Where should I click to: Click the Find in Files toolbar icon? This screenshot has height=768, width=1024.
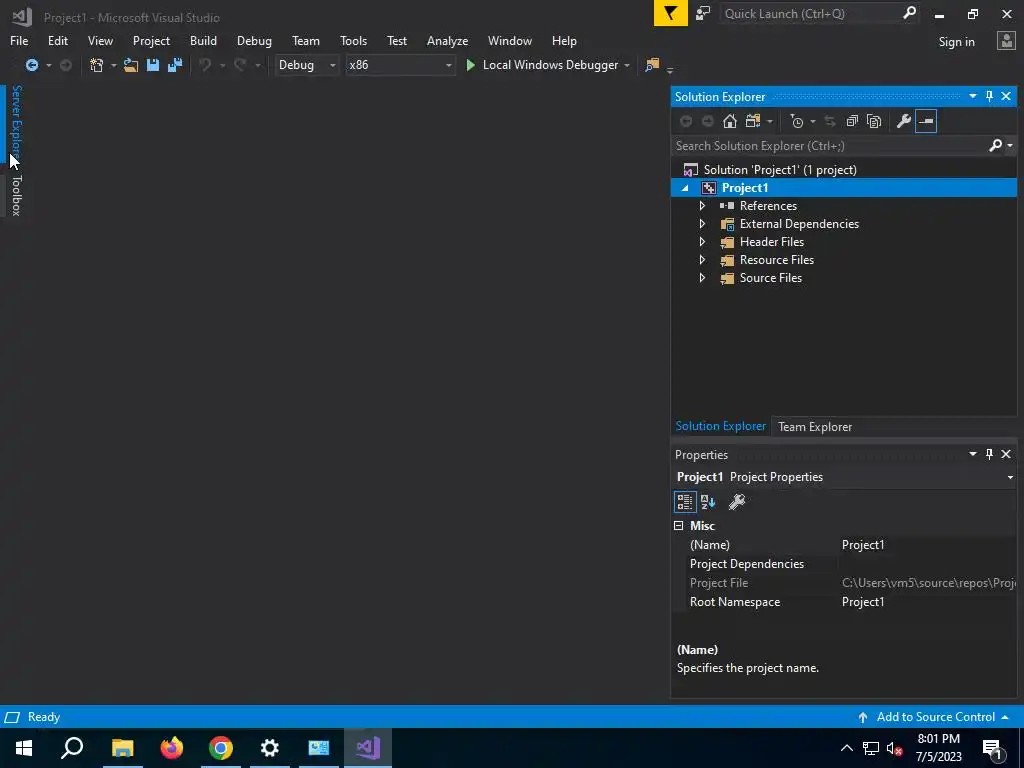pyautogui.click(x=652, y=65)
